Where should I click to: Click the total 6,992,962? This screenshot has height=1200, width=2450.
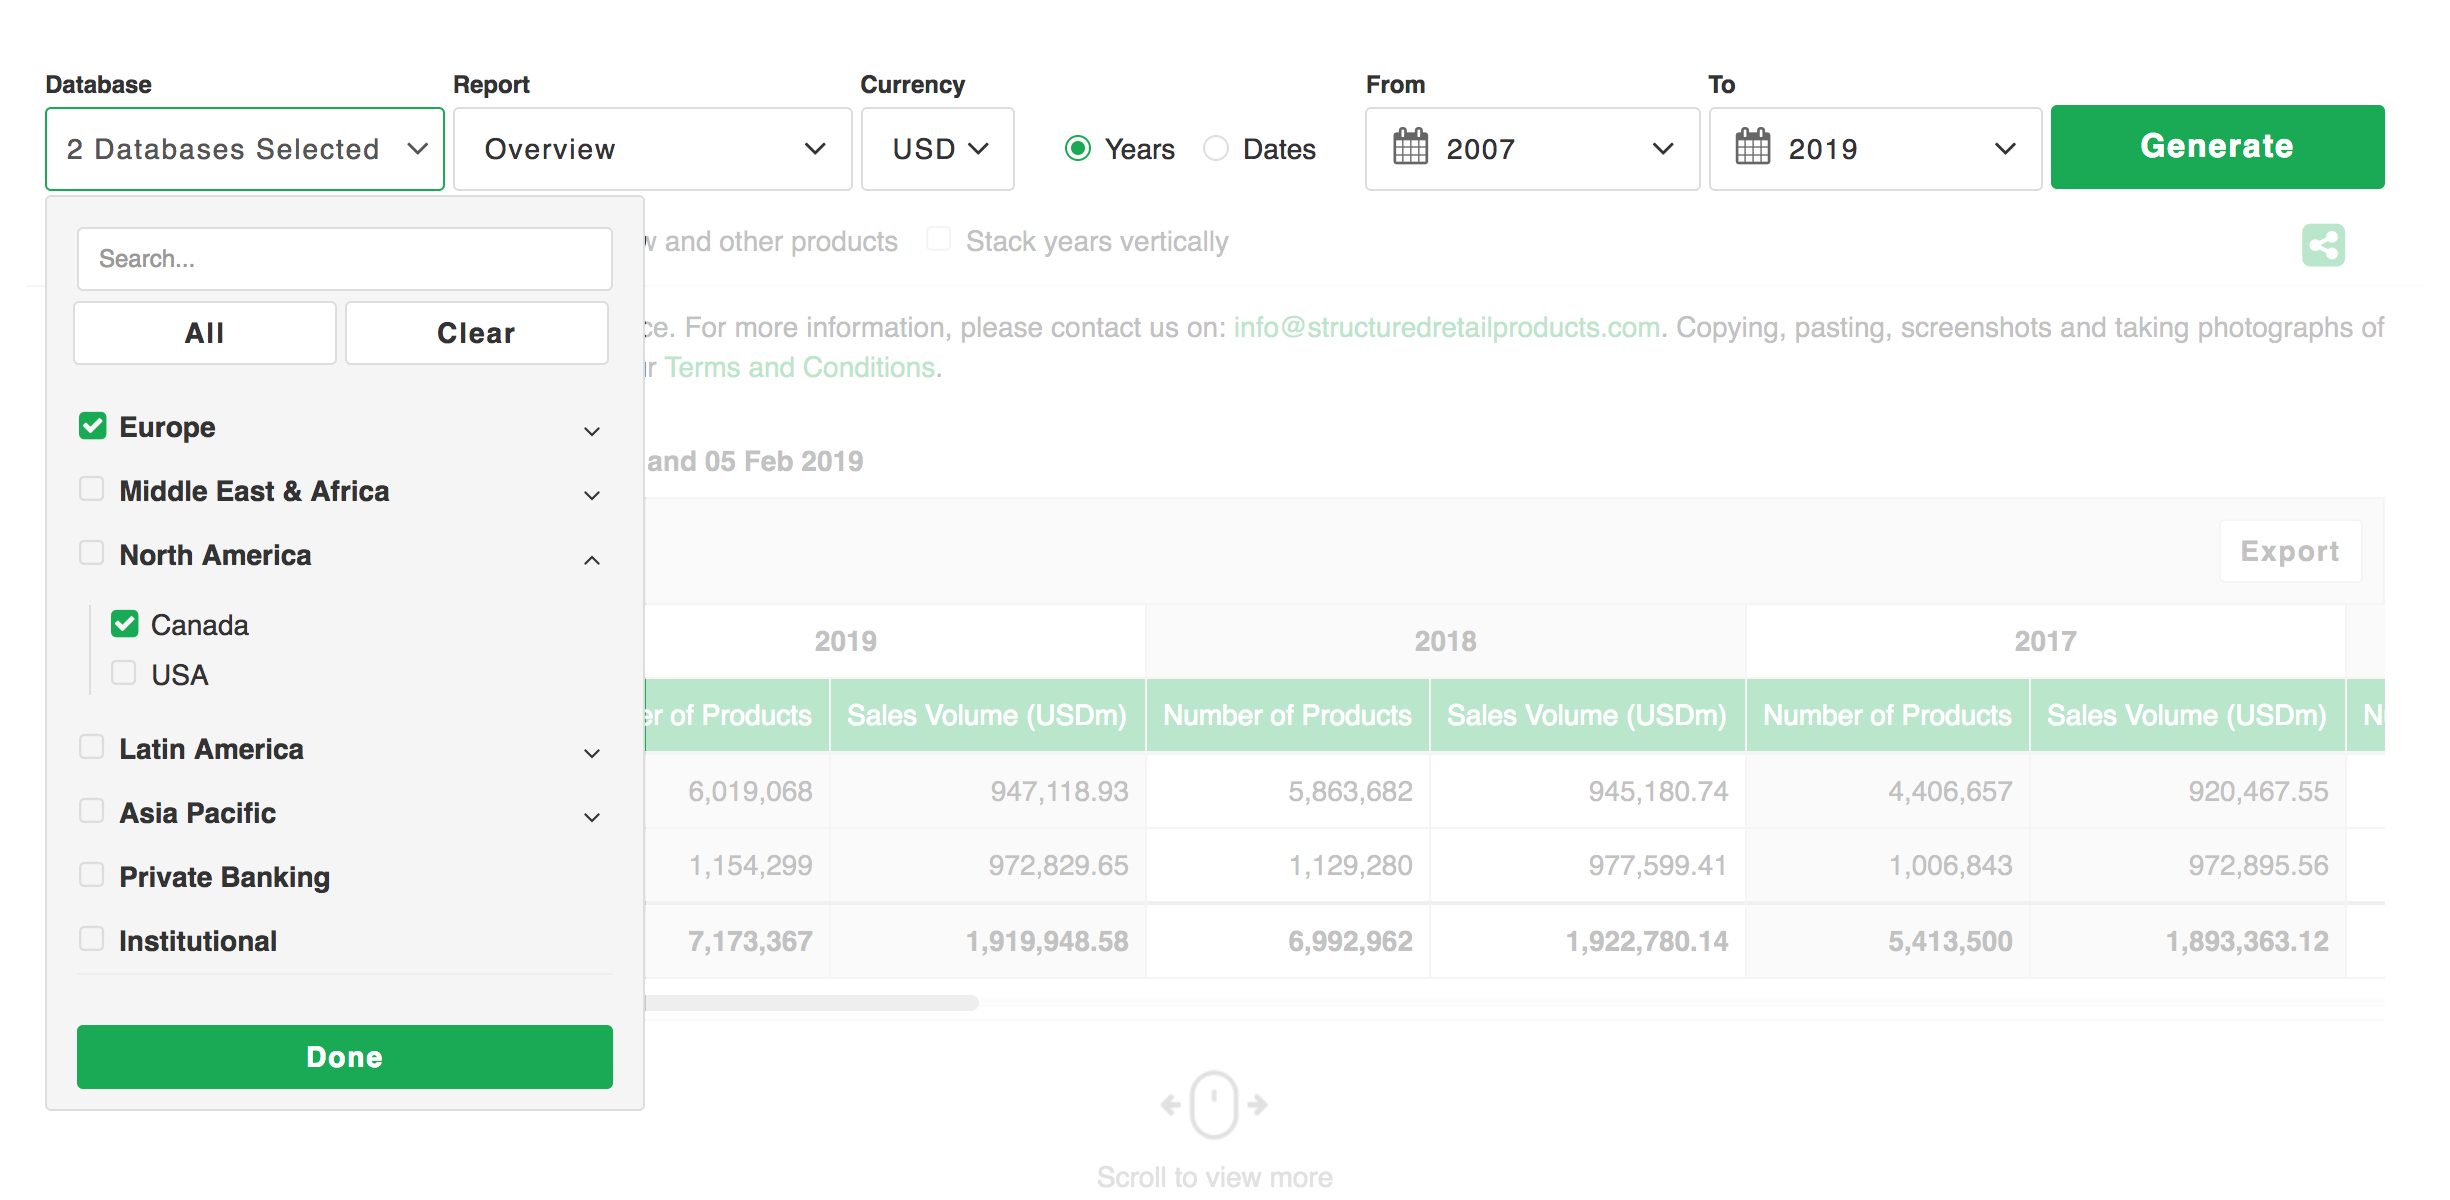1350,941
